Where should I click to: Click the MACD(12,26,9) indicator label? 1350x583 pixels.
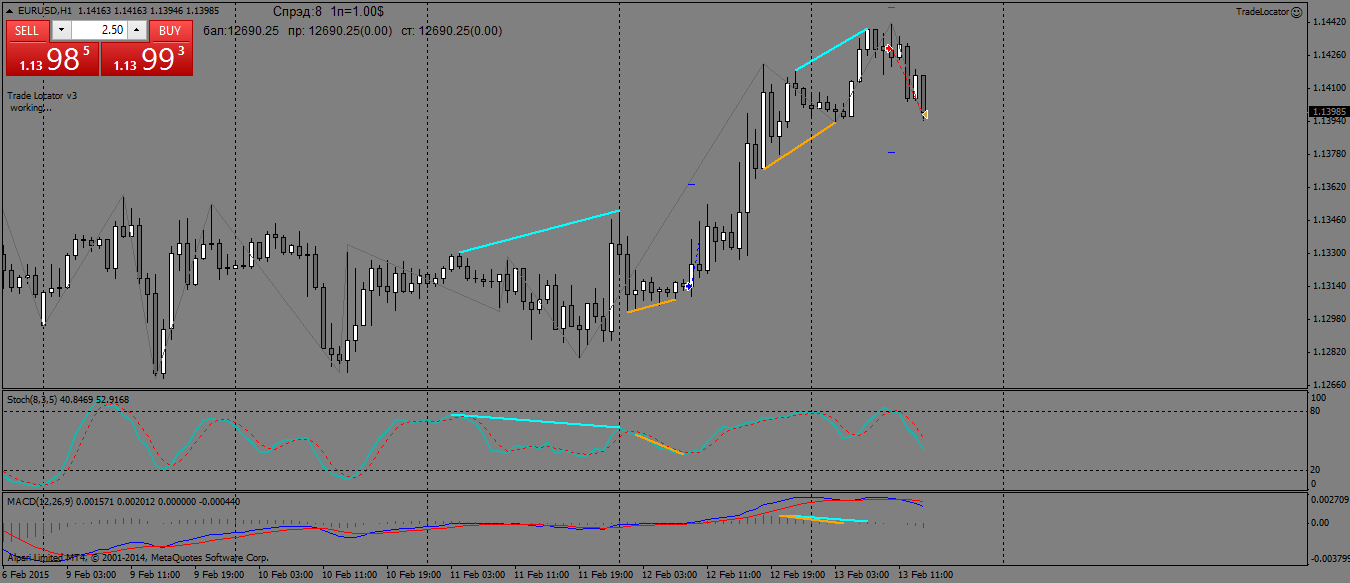click(42, 502)
